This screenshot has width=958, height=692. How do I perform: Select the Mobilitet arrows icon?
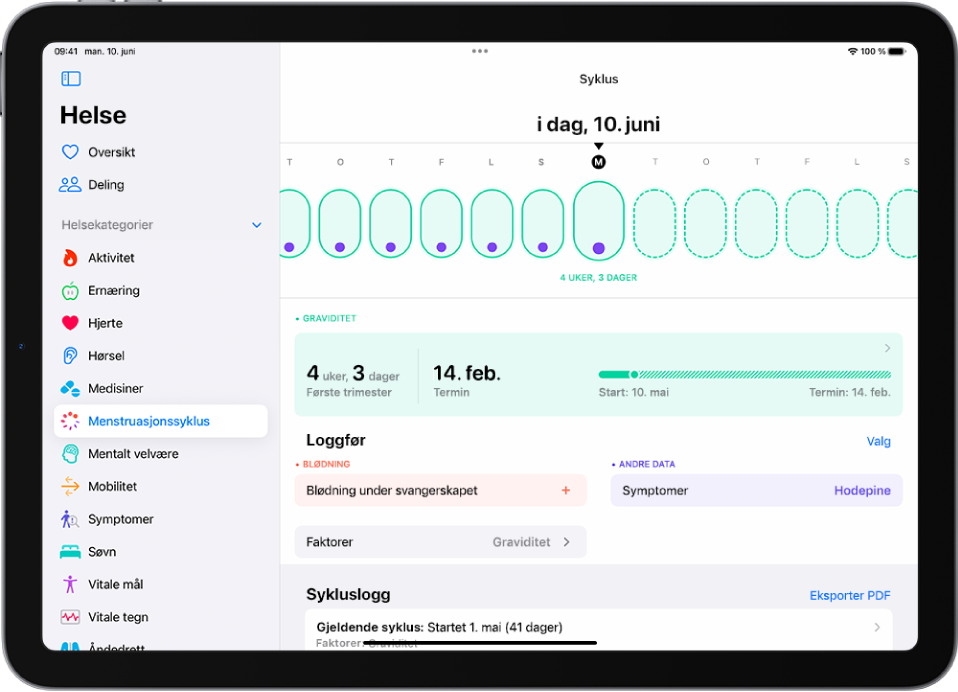[70, 486]
